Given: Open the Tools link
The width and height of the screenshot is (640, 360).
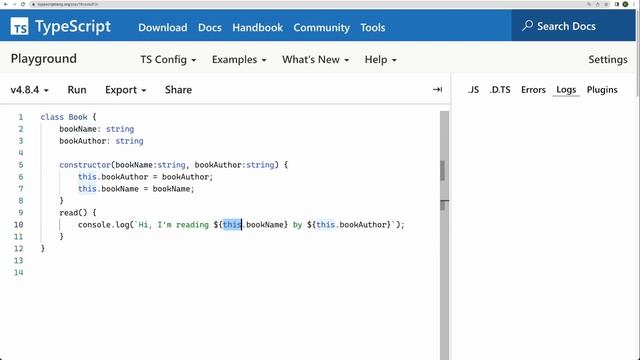Looking at the screenshot, I should (373, 27).
